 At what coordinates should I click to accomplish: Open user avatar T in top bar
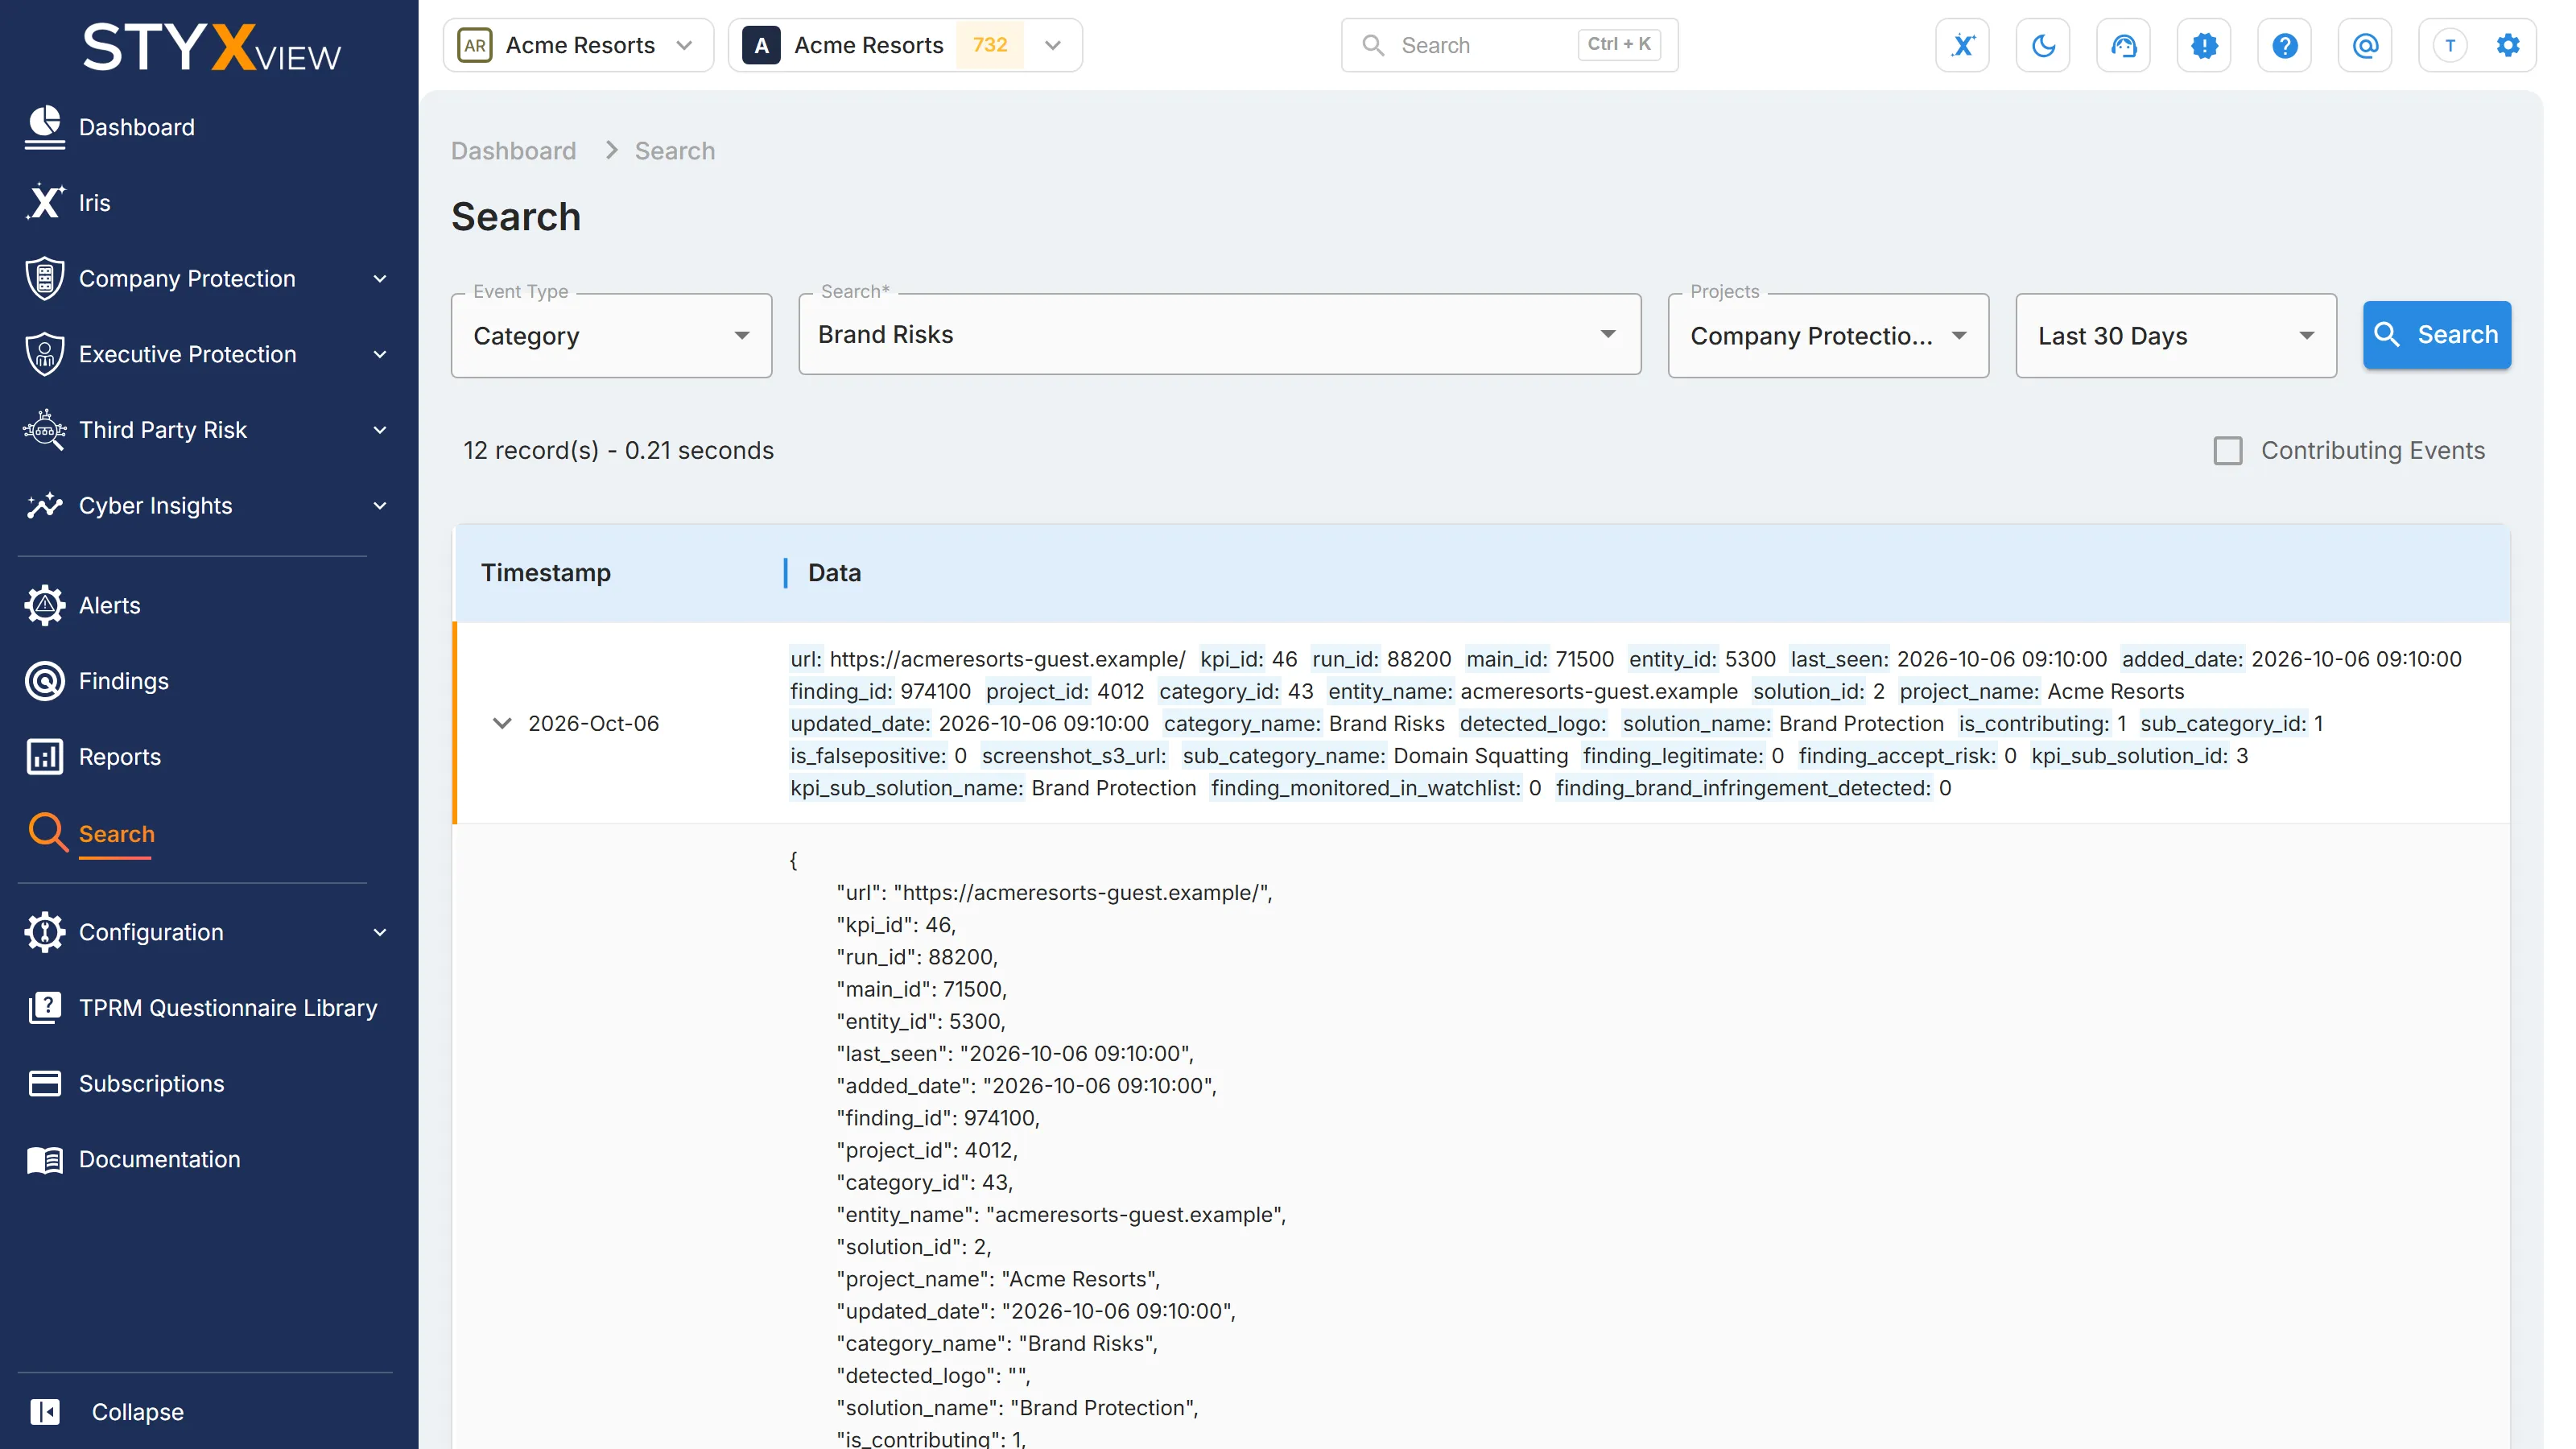pos(2449,45)
